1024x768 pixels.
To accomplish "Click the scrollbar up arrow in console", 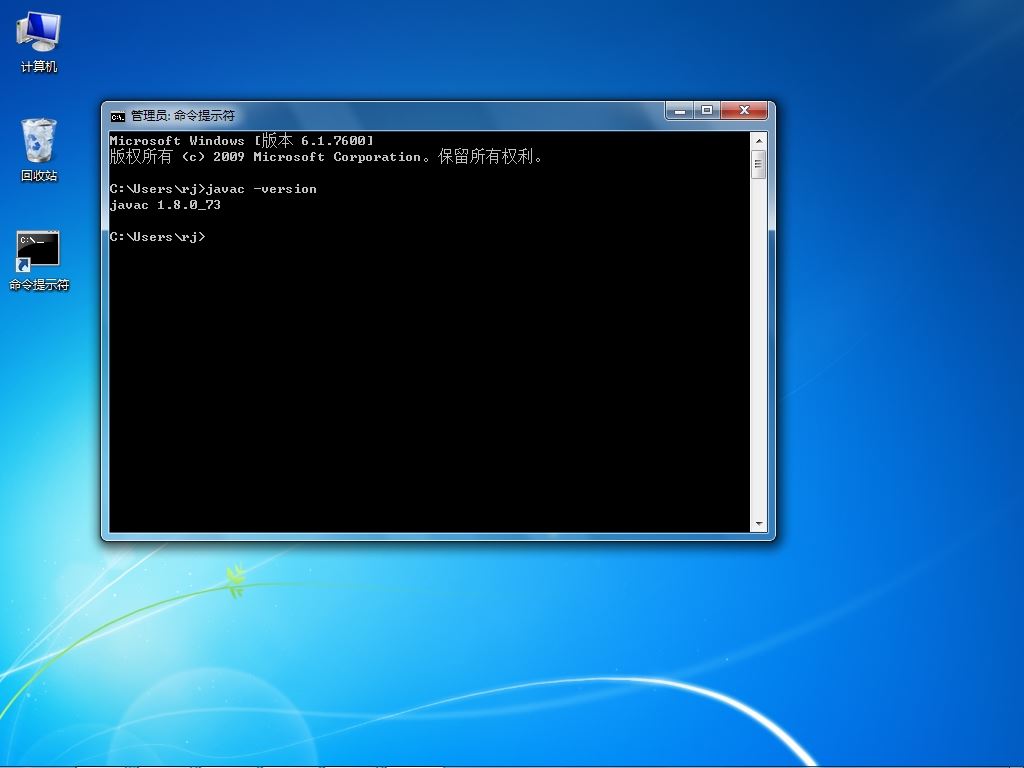I will point(759,140).
